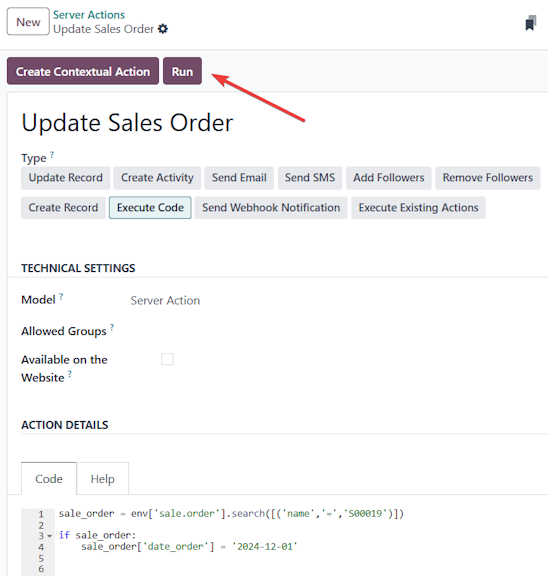Click the bookmark icon at top right
Image resolution: width=548 pixels, height=576 pixels.
click(x=531, y=23)
